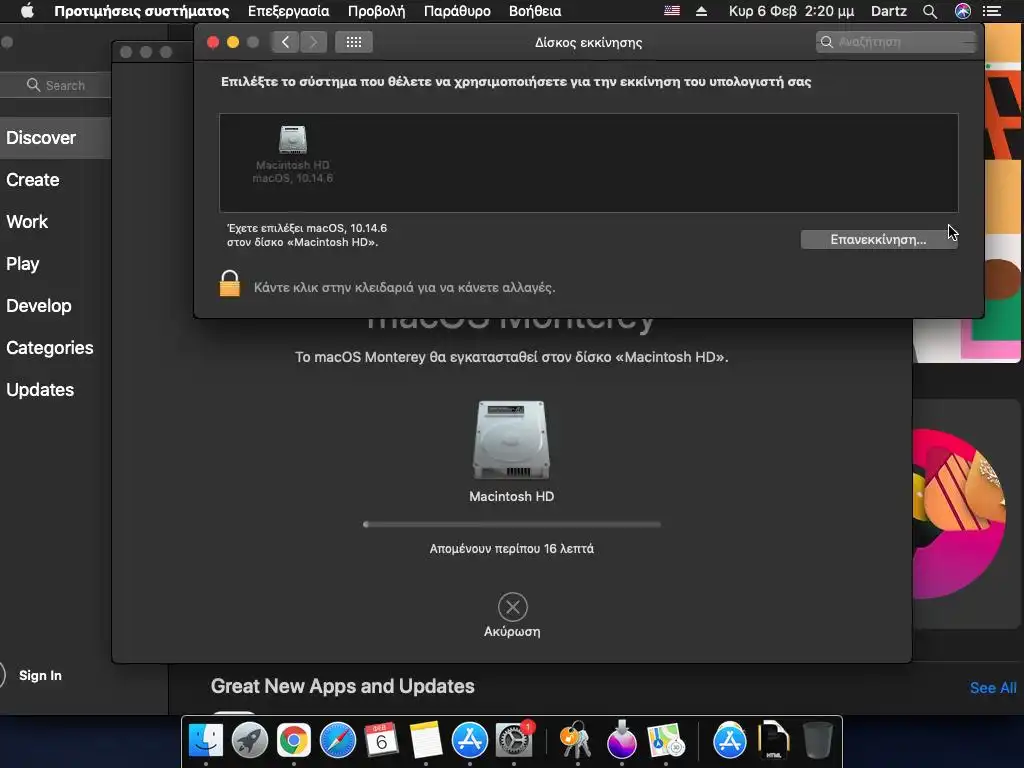The width and height of the screenshot is (1024, 768).
Task: Open the Προβολή menu
Action: pyautogui.click(x=376, y=11)
